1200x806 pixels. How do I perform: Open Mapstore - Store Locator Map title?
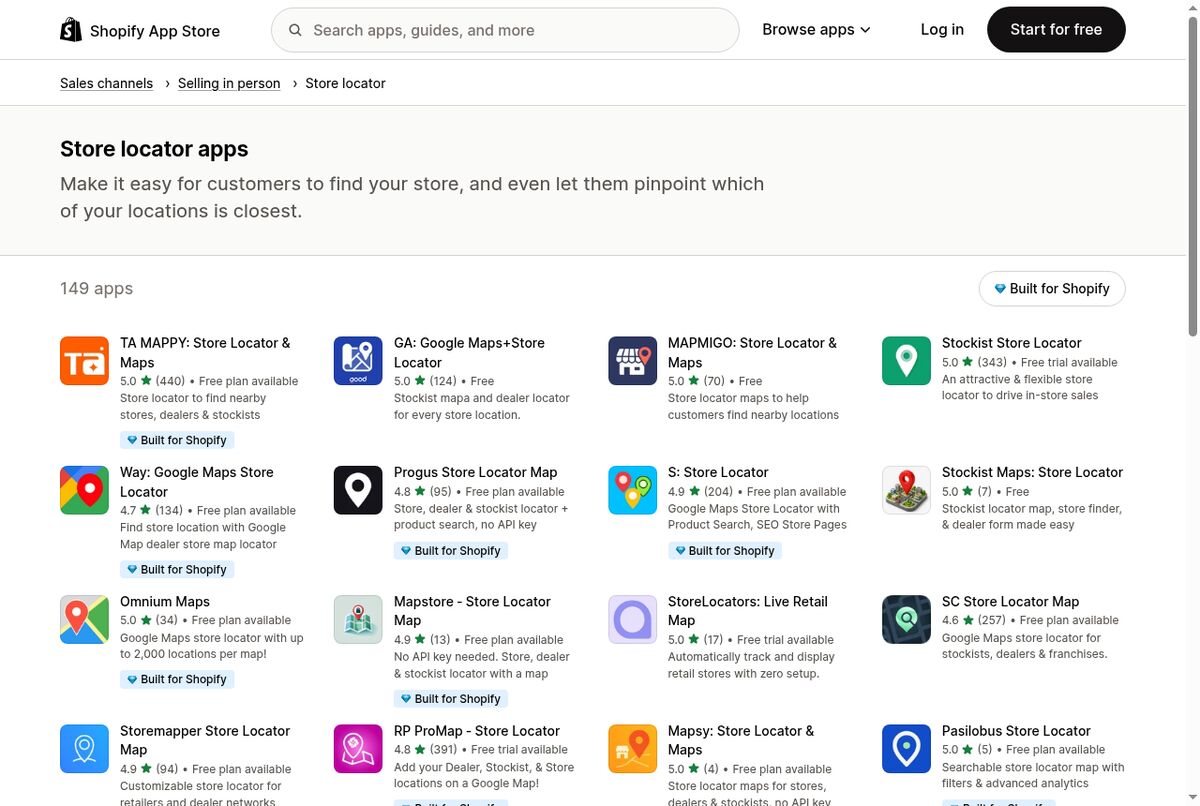click(x=472, y=611)
